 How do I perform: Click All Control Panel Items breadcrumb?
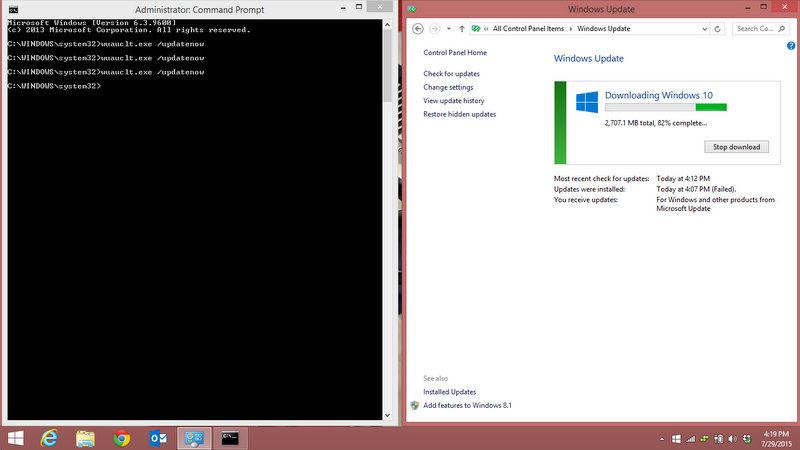(x=528, y=29)
